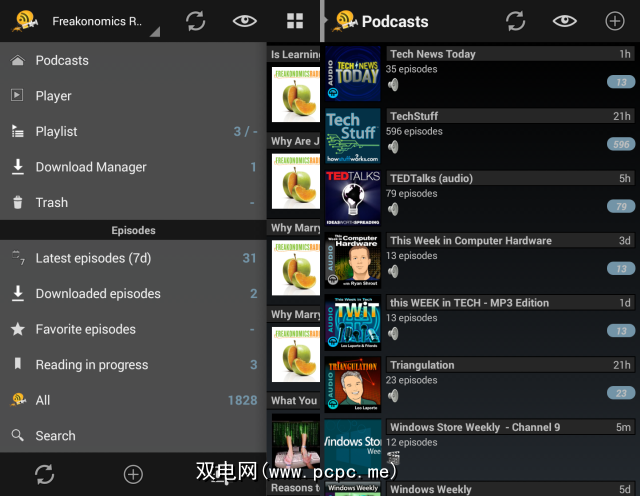Viewport: 640px width, 496px height.
Task: Click trash can icon
Action: coord(18,202)
